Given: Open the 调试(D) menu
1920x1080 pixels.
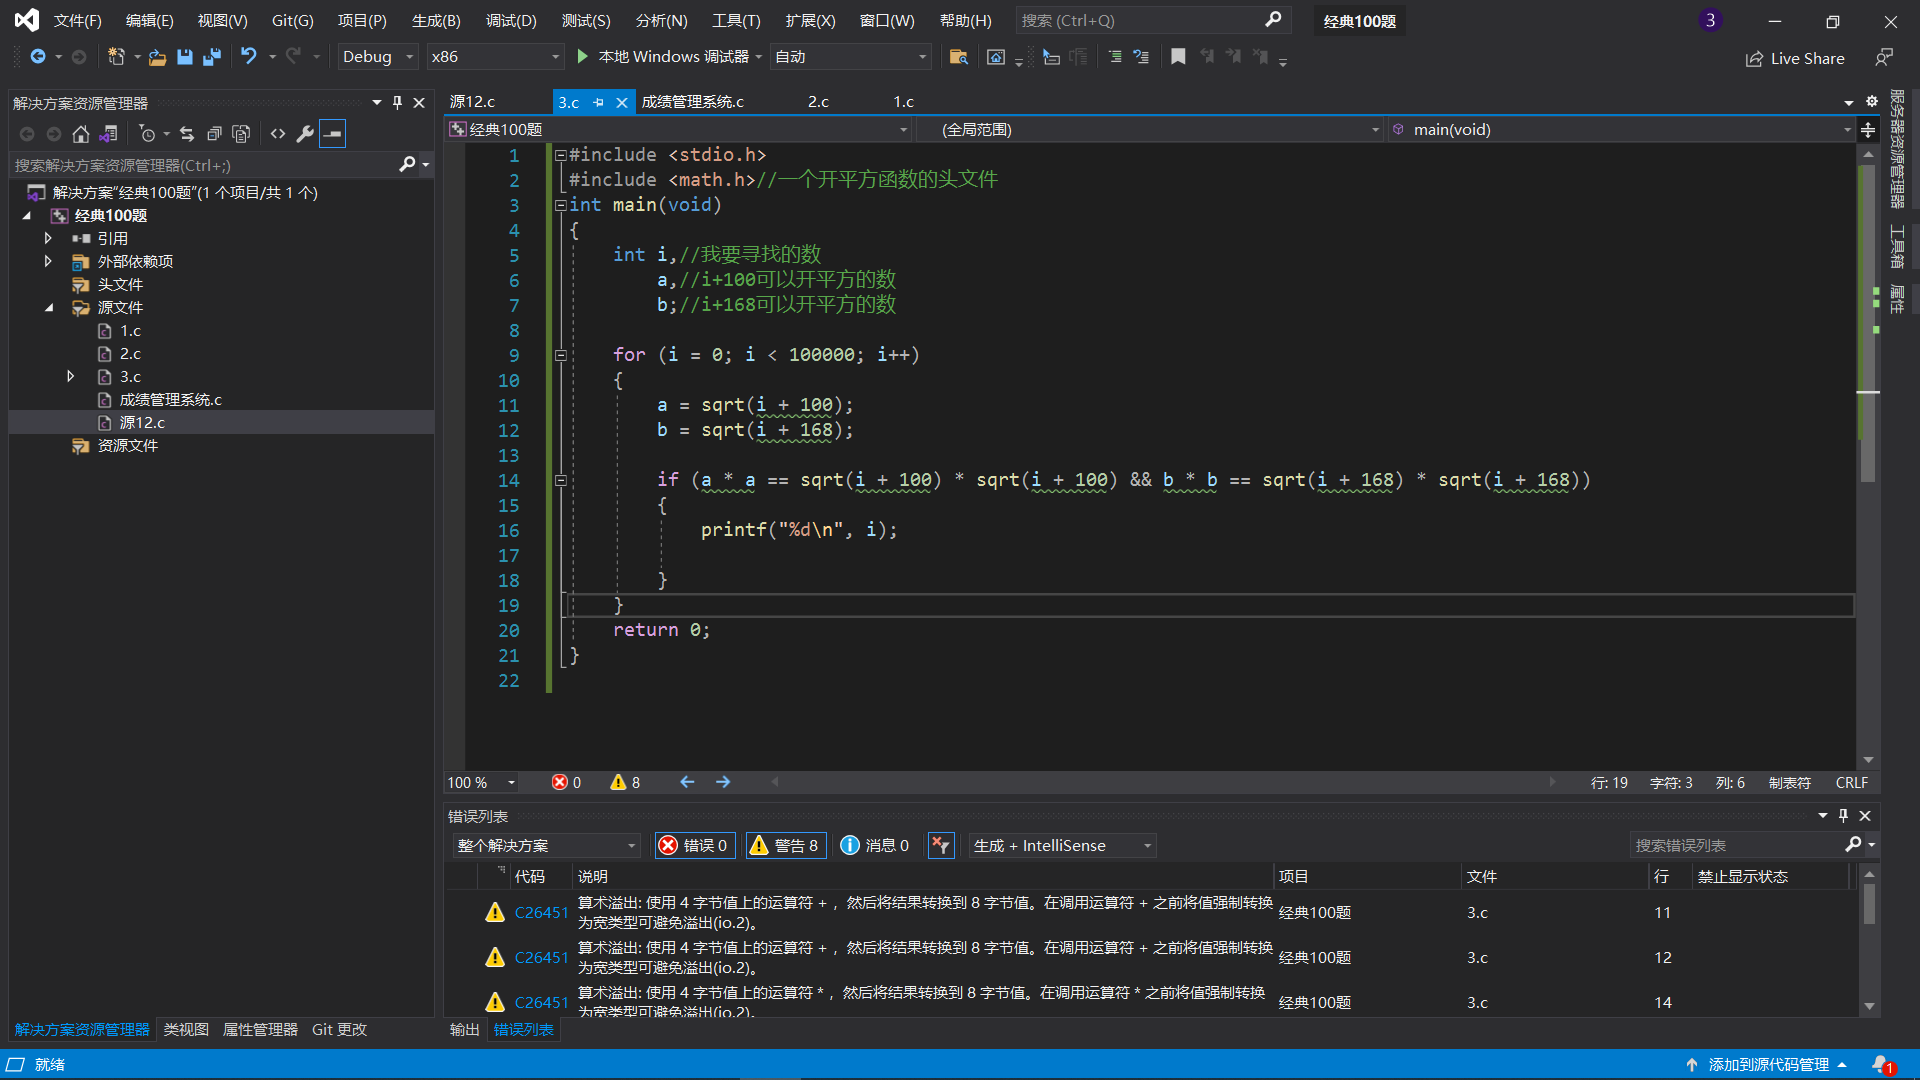Looking at the screenshot, I should 511,20.
